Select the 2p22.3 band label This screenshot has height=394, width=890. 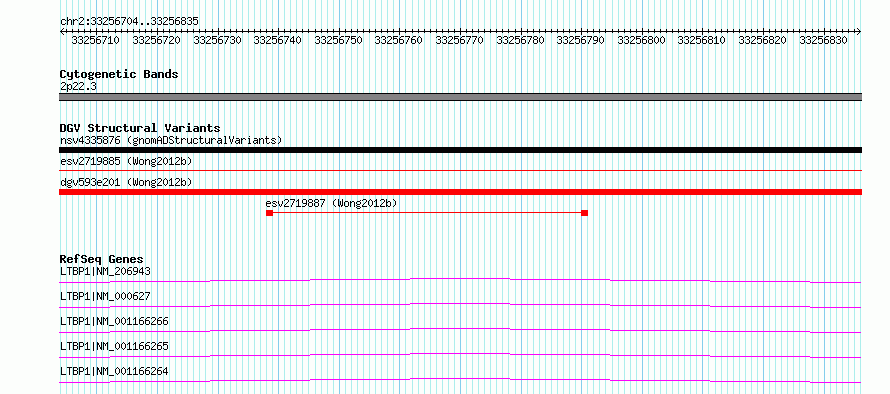(x=78, y=86)
